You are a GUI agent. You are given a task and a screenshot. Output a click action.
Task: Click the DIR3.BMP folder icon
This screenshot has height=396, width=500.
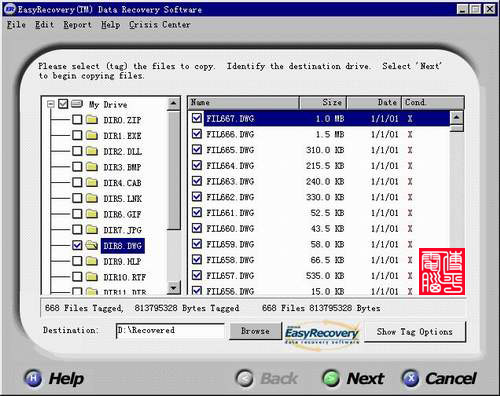(x=91, y=167)
